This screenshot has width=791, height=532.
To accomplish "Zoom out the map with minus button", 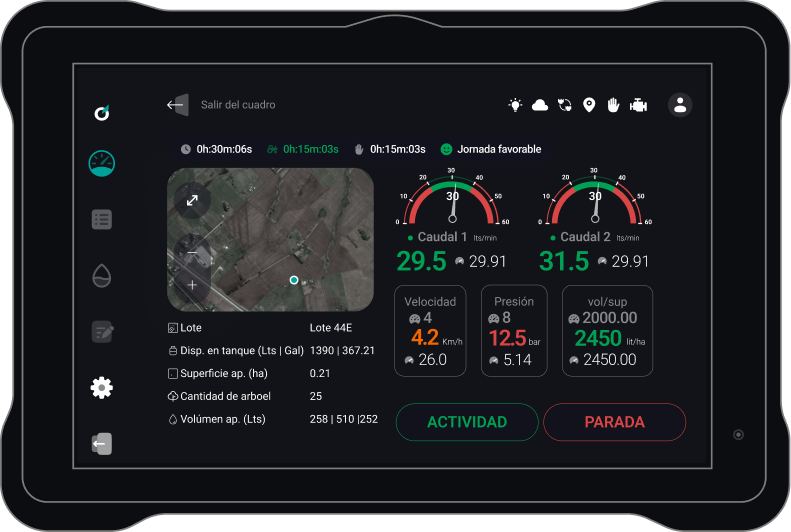I will click(192, 253).
